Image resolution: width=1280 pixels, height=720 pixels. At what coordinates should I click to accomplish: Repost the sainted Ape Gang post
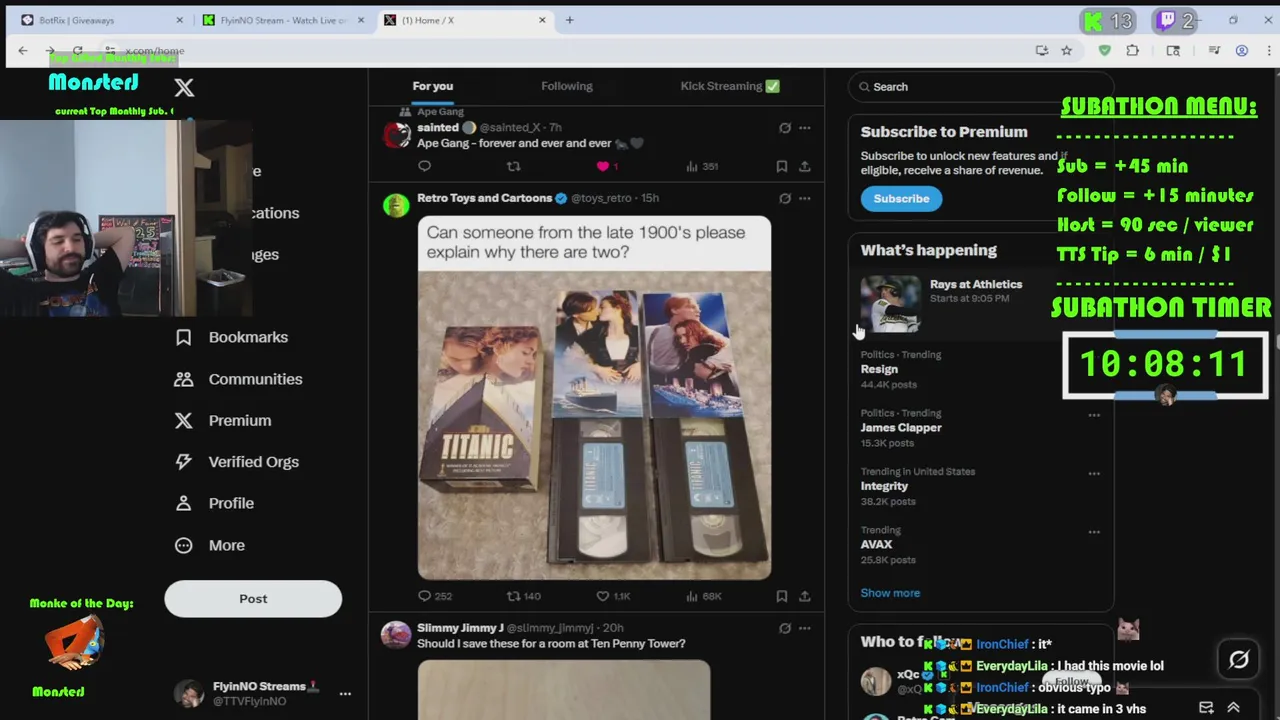(x=513, y=166)
